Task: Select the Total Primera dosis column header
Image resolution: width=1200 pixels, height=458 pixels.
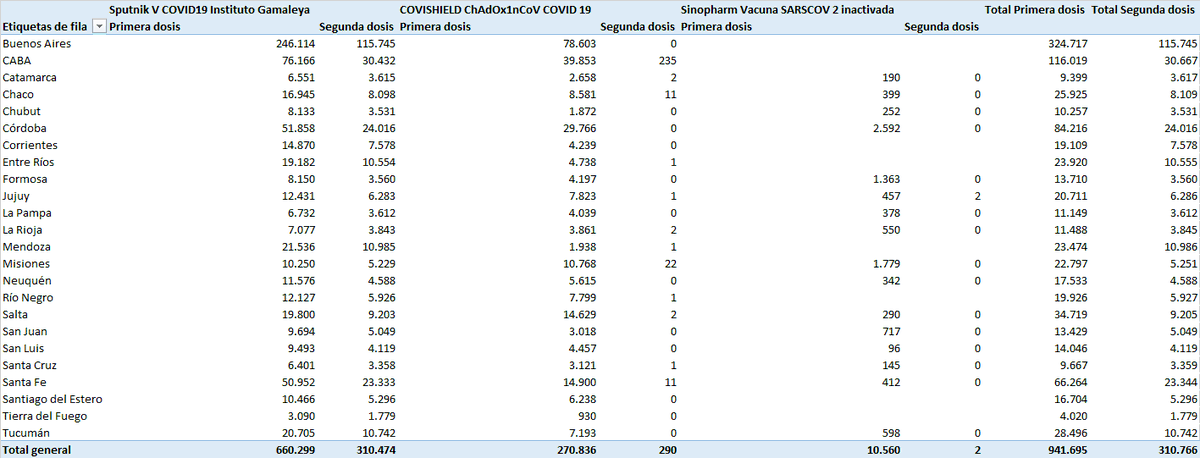Action: (1035, 8)
